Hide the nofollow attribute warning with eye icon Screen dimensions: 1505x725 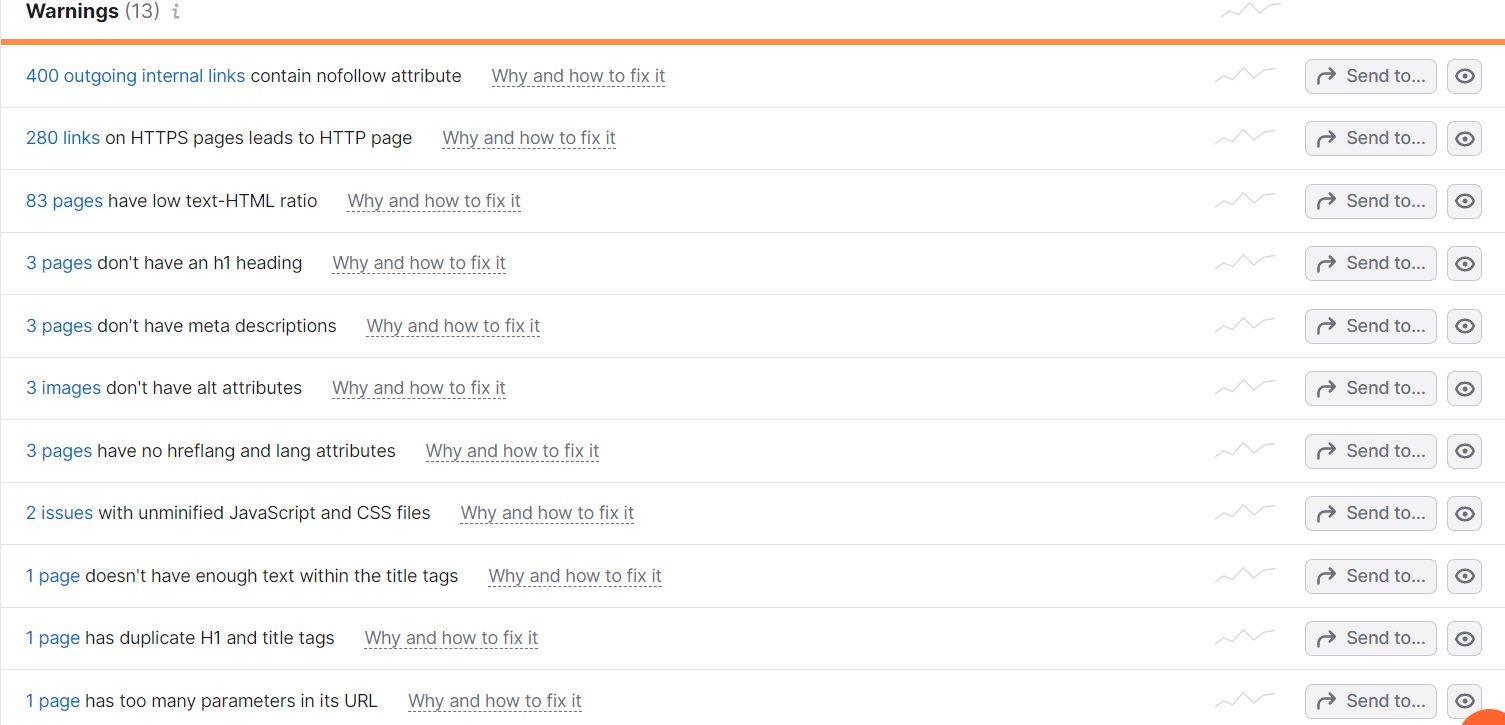click(1464, 76)
